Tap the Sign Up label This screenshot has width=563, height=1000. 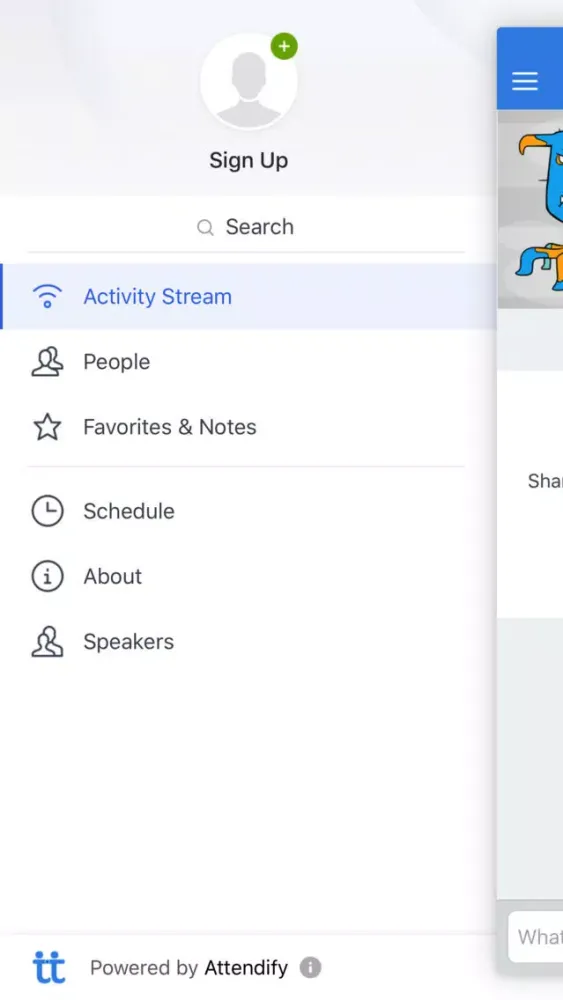click(x=249, y=160)
